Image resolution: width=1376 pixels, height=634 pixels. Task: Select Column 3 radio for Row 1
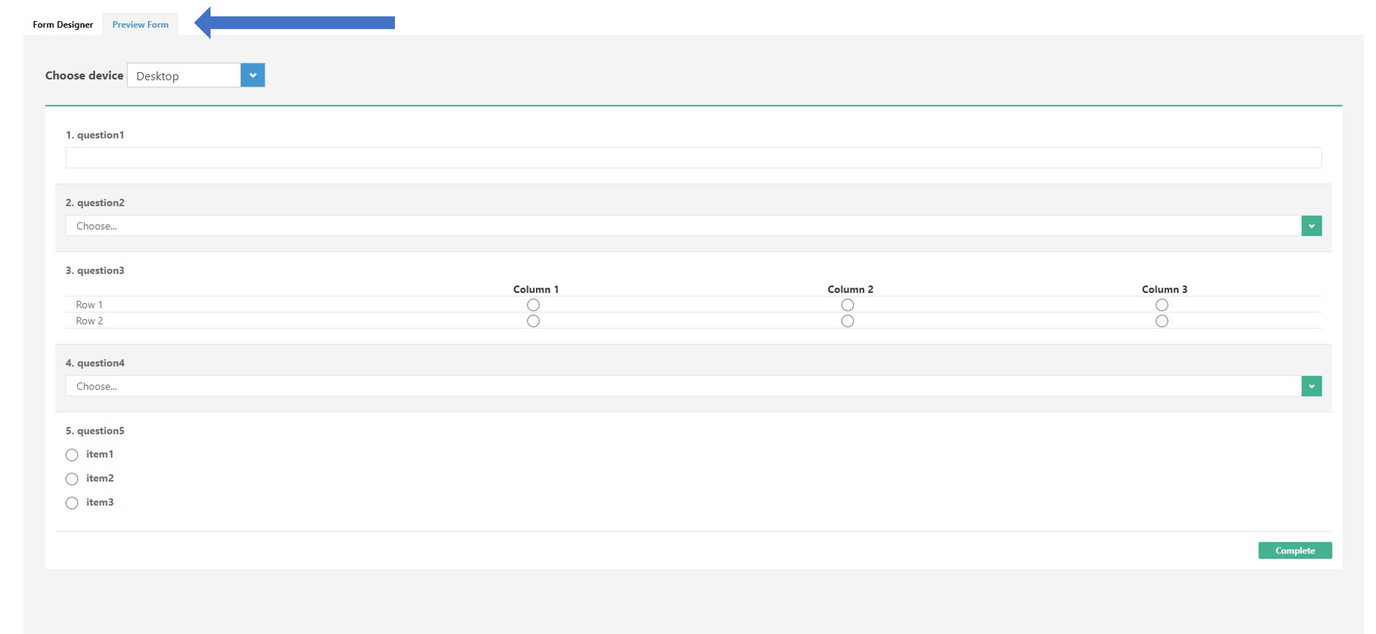pos(1161,304)
